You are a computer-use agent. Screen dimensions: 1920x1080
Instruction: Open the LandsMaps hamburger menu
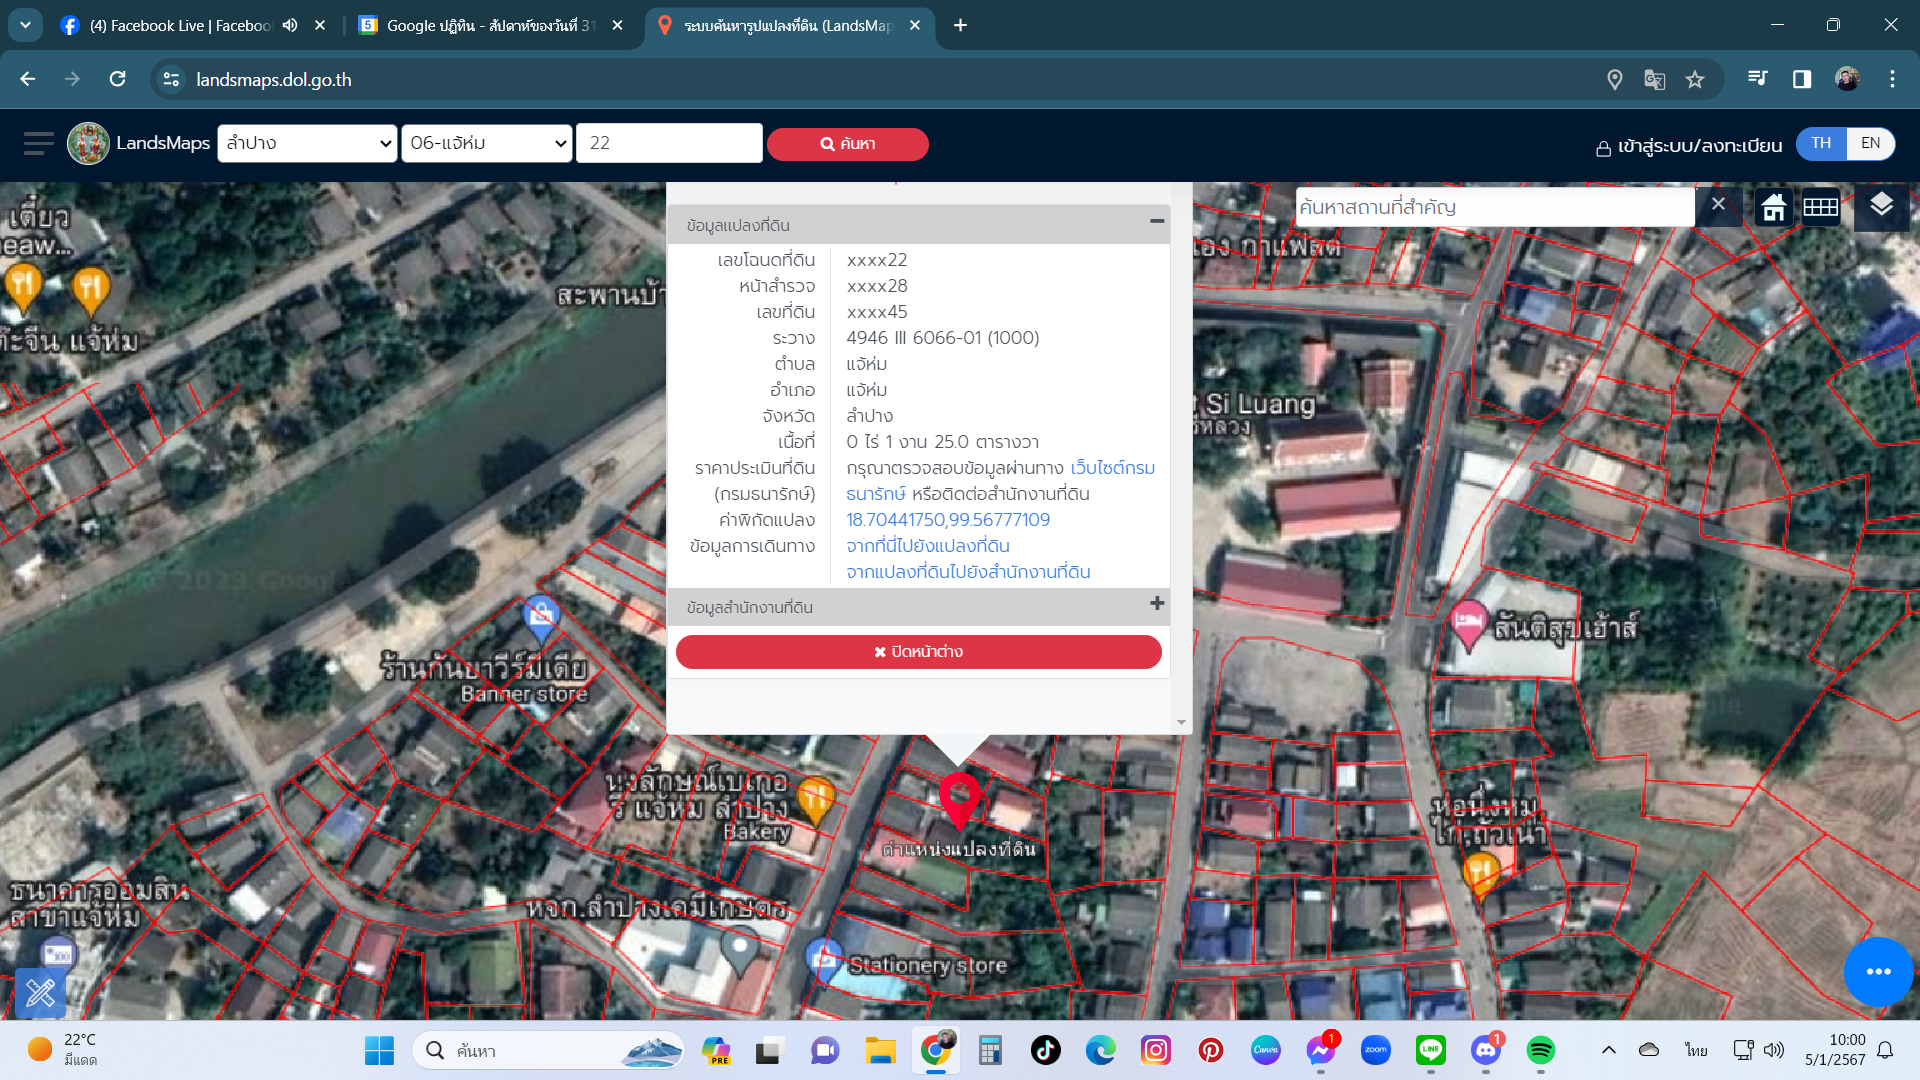click(38, 144)
